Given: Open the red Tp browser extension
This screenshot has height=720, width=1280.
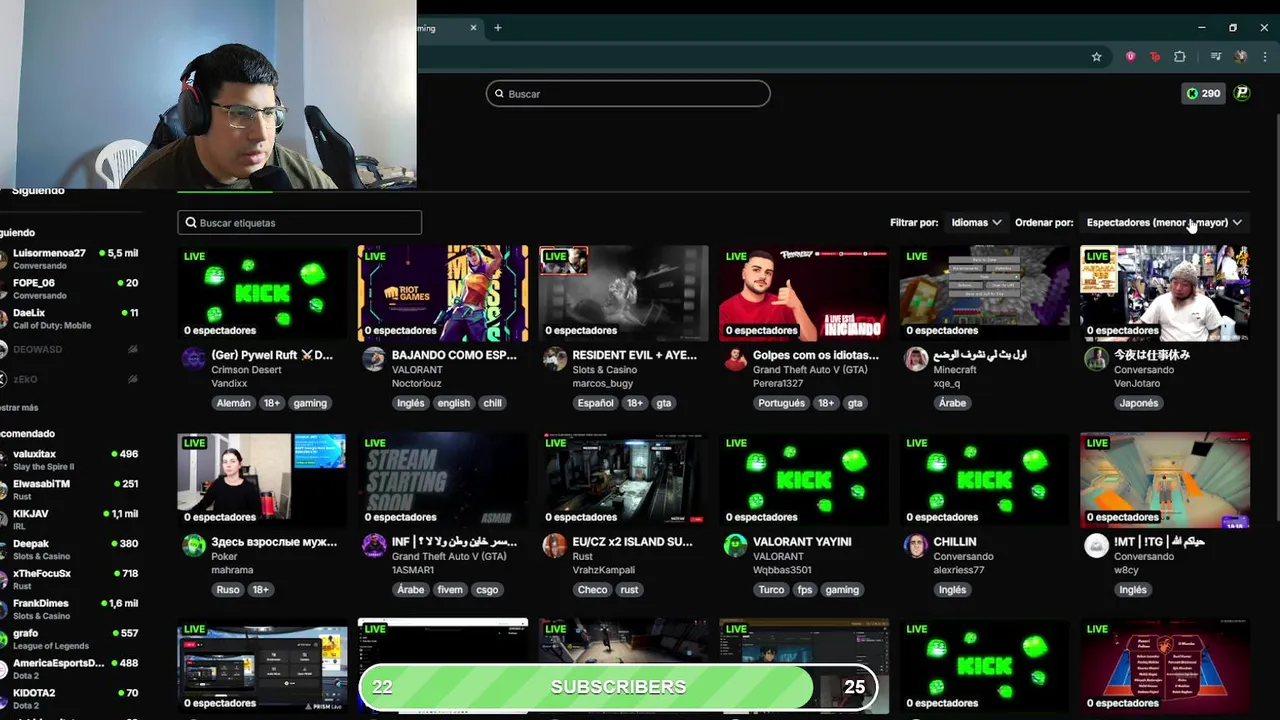Looking at the screenshot, I should [1155, 57].
